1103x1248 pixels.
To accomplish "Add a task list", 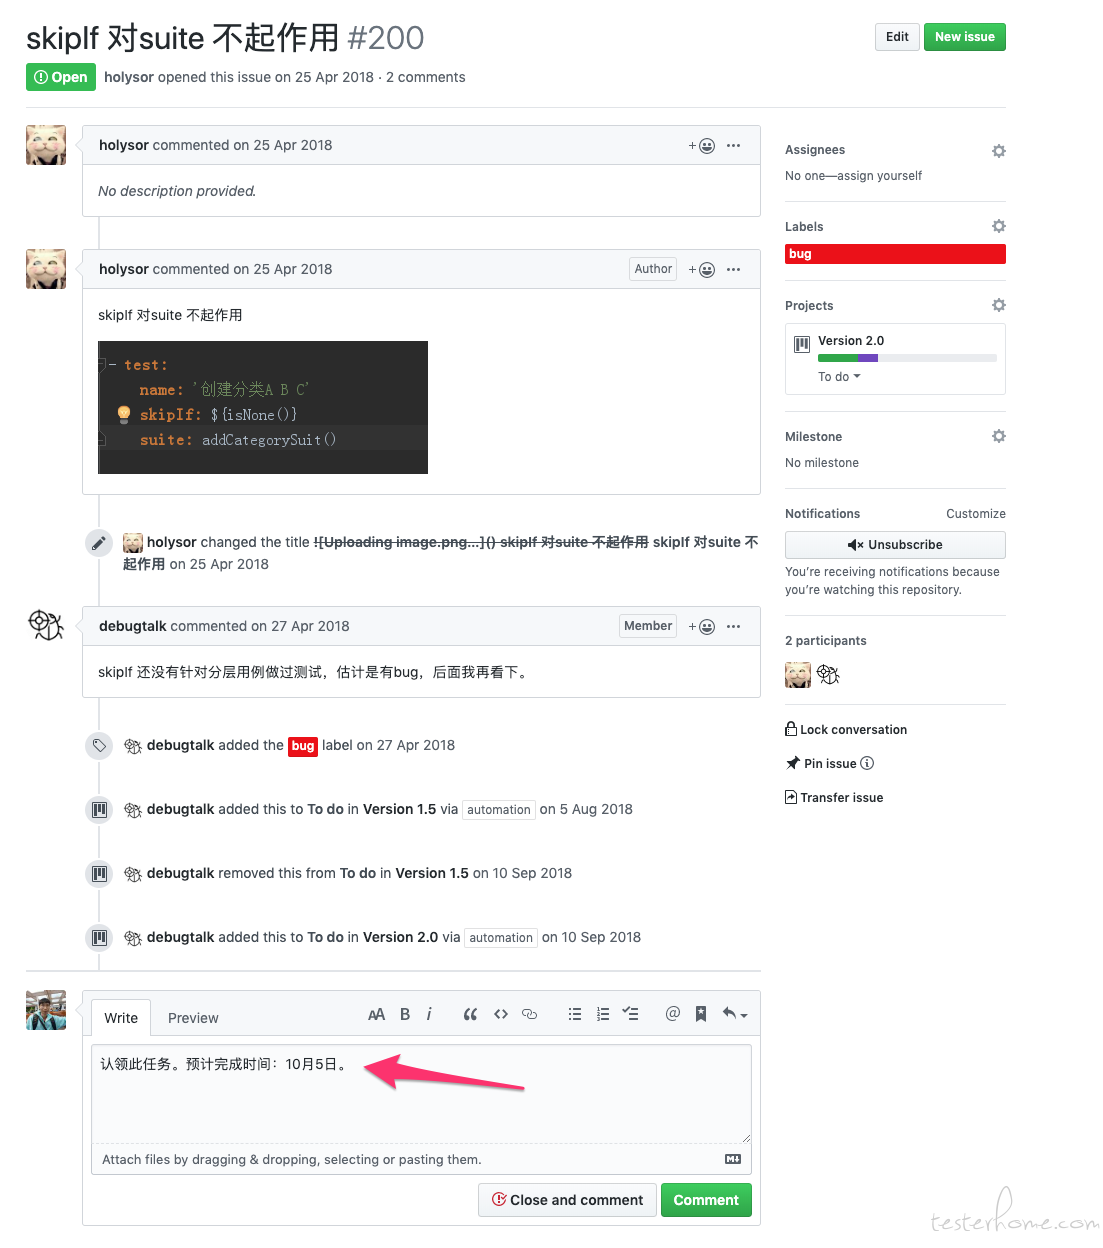I will [630, 1014].
